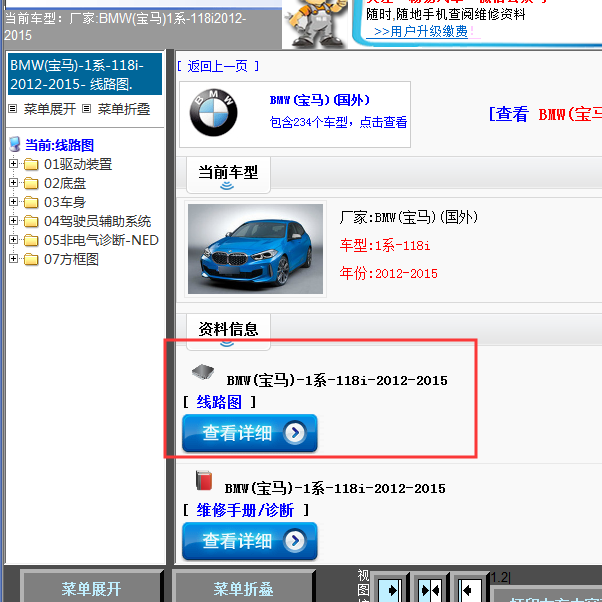This screenshot has width=602, height=602.
Task: Click the gray chip icon above 线路图
Action: coord(203,371)
